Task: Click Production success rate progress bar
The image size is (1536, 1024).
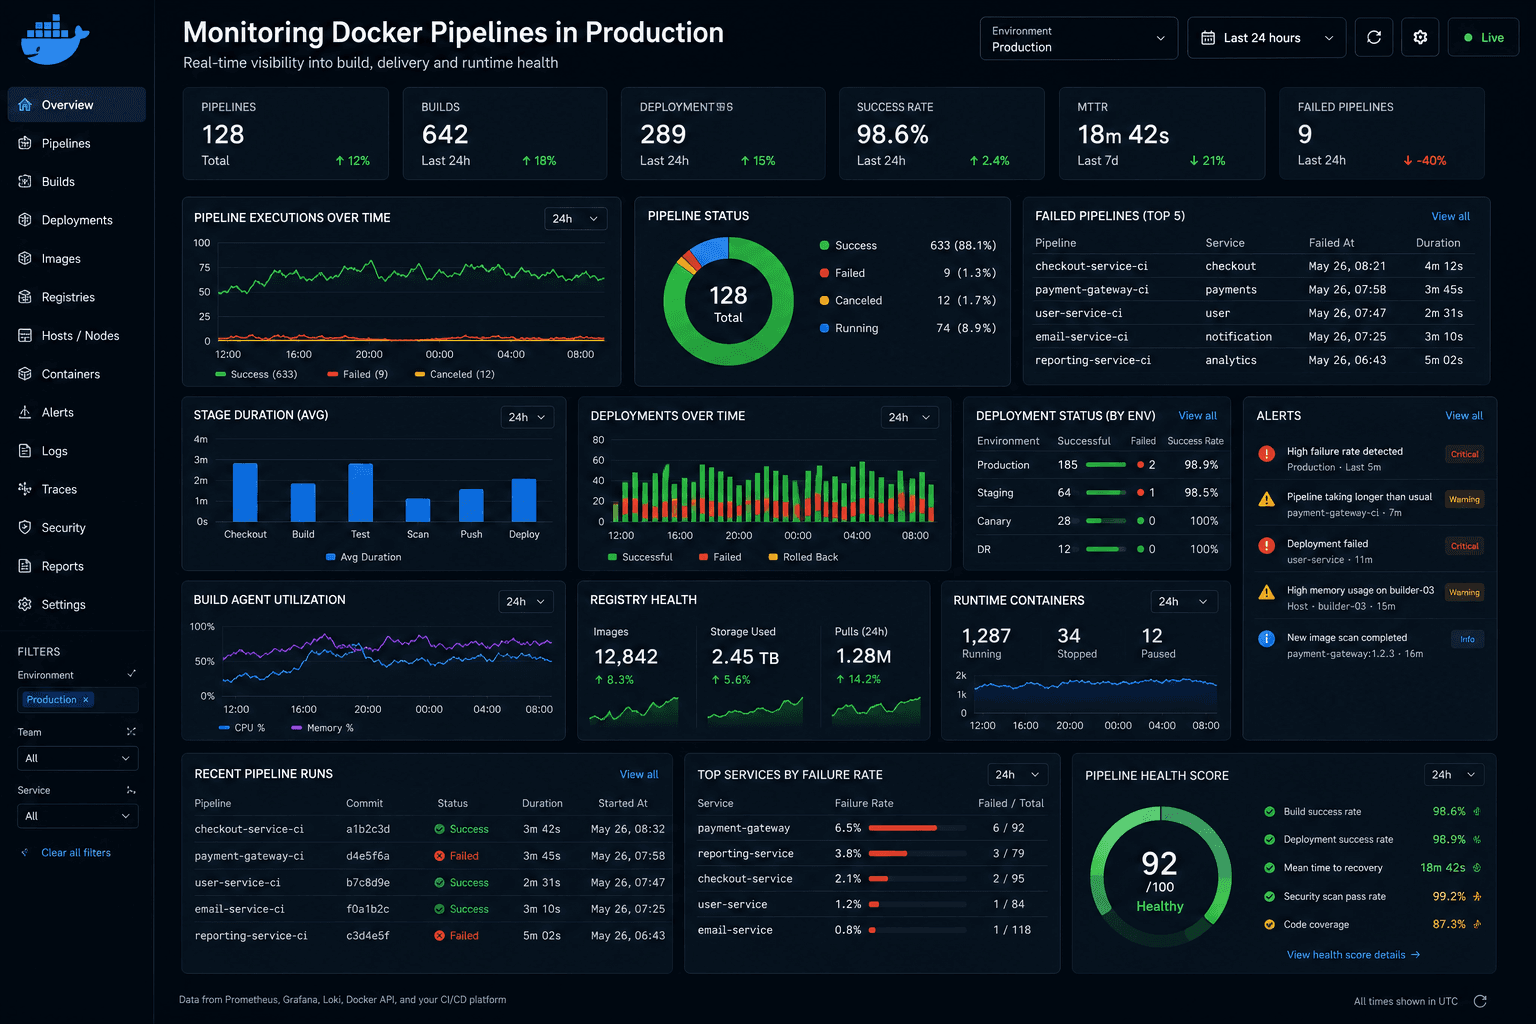Action: click(x=1106, y=465)
